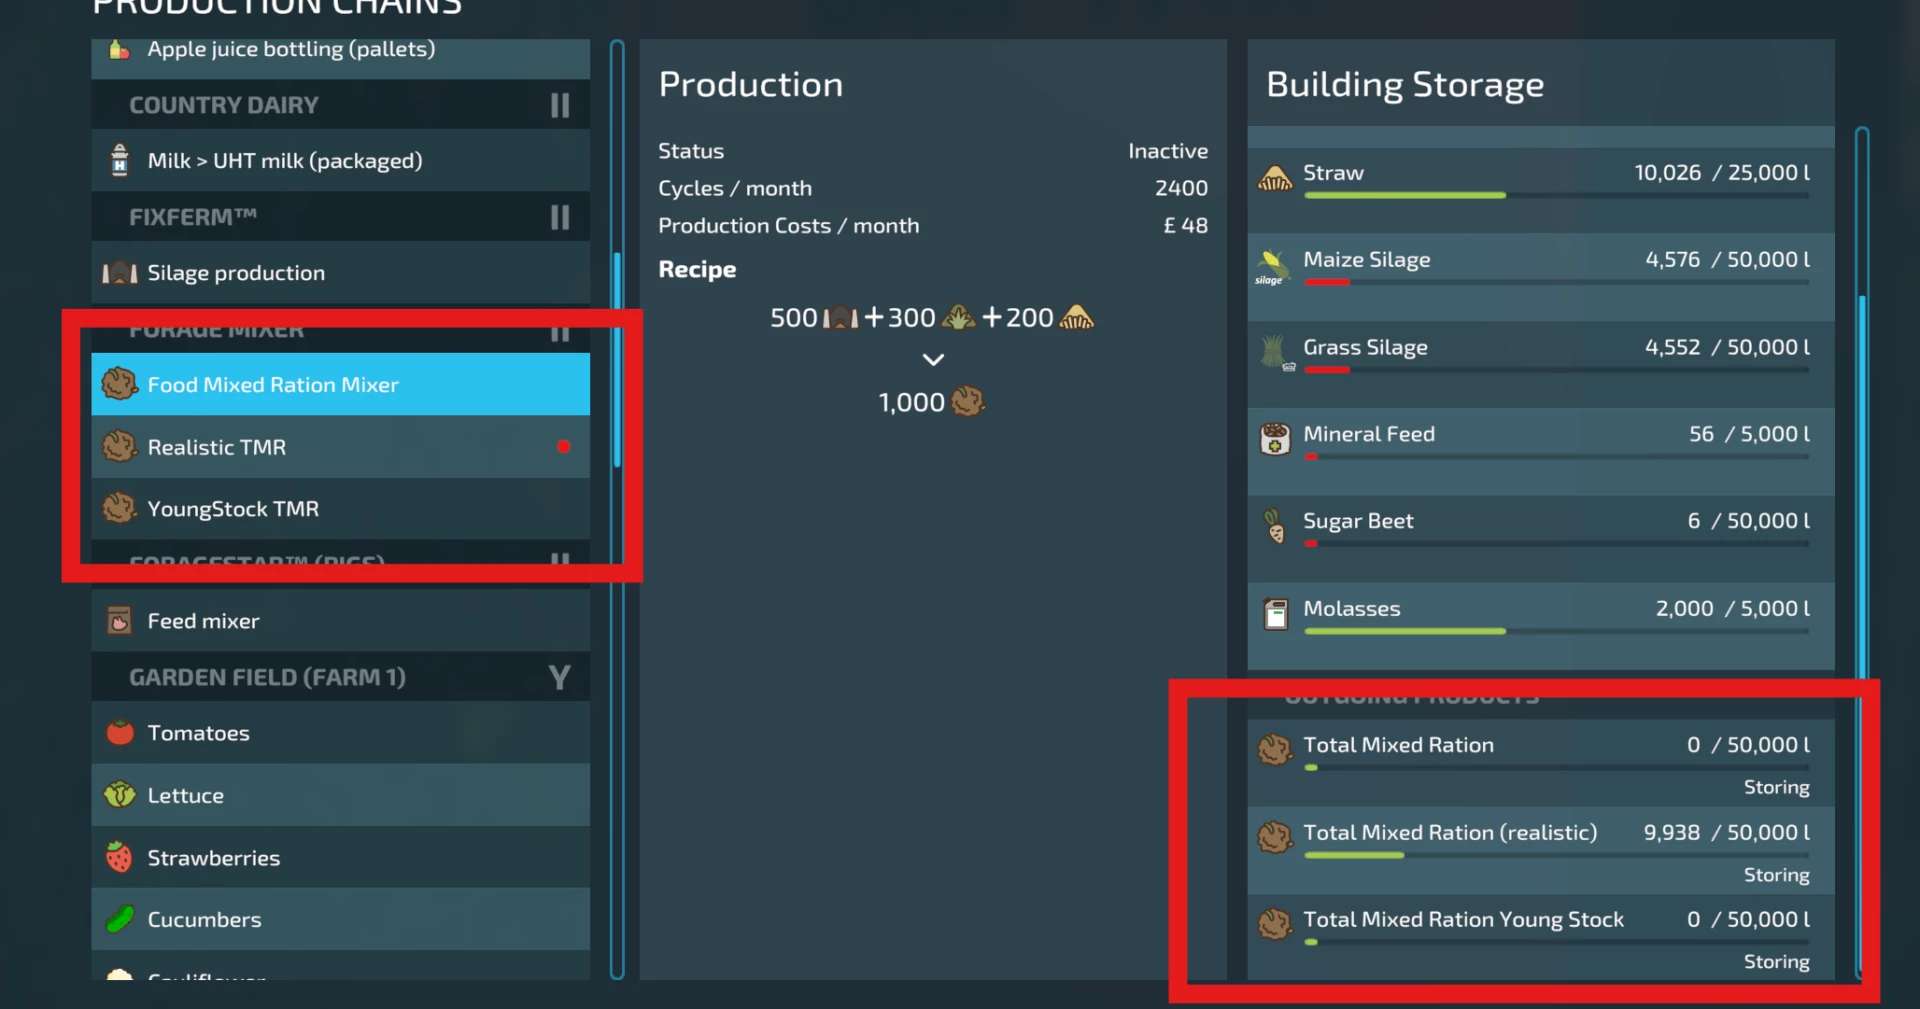Viewport: 1920px width, 1009px height.
Task: Click the Grass Silage icon
Action: click(1274, 353)
